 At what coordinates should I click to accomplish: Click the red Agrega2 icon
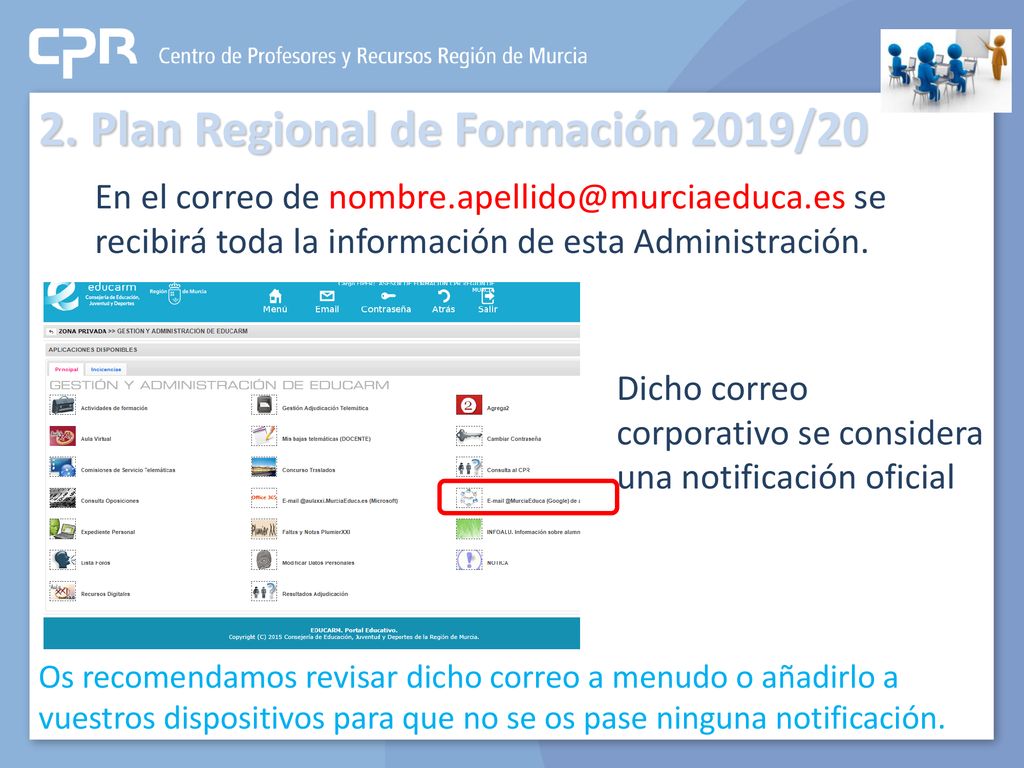pos(469,406)
